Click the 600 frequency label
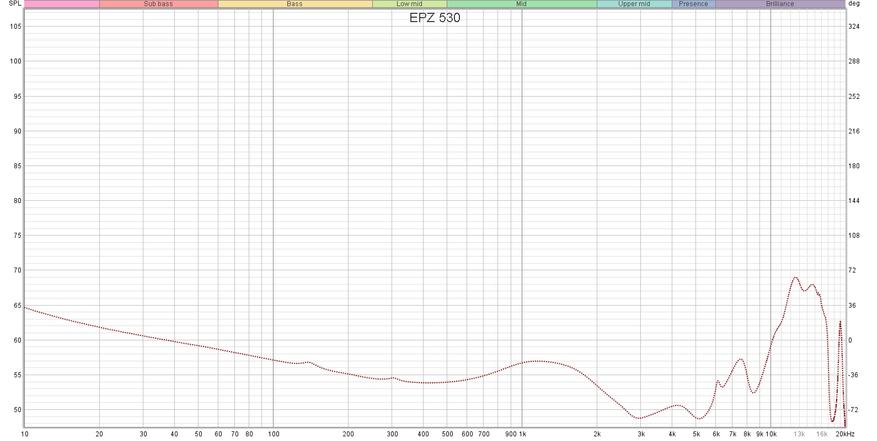Image resolution: width=877 pixels, height=441 pixels. pos(467,434)
